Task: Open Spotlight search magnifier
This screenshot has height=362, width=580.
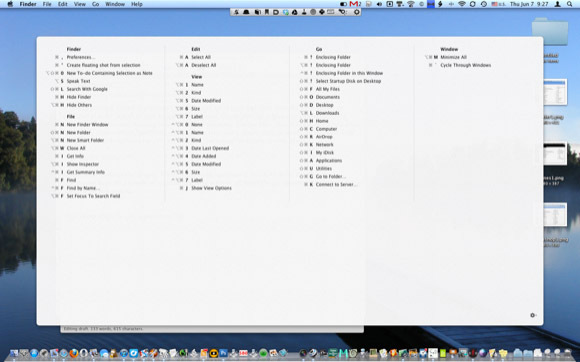Action: pyautogui.click(x=570, y=4)
